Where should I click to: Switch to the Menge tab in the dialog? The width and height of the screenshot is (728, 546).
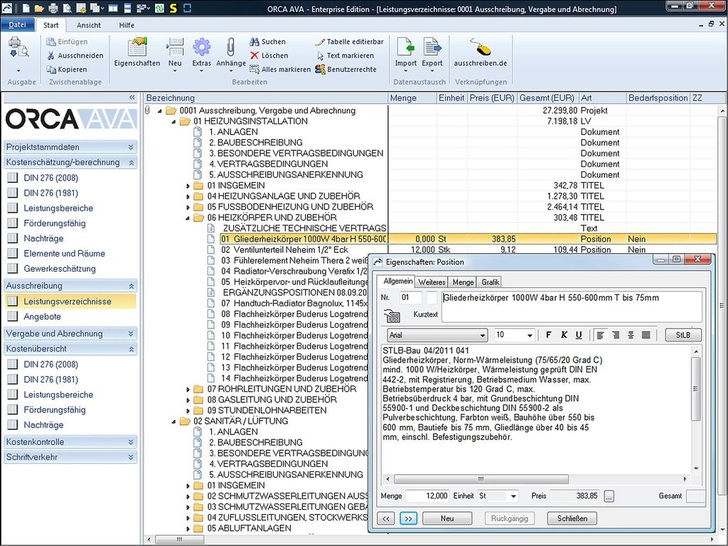click(462, 282)
